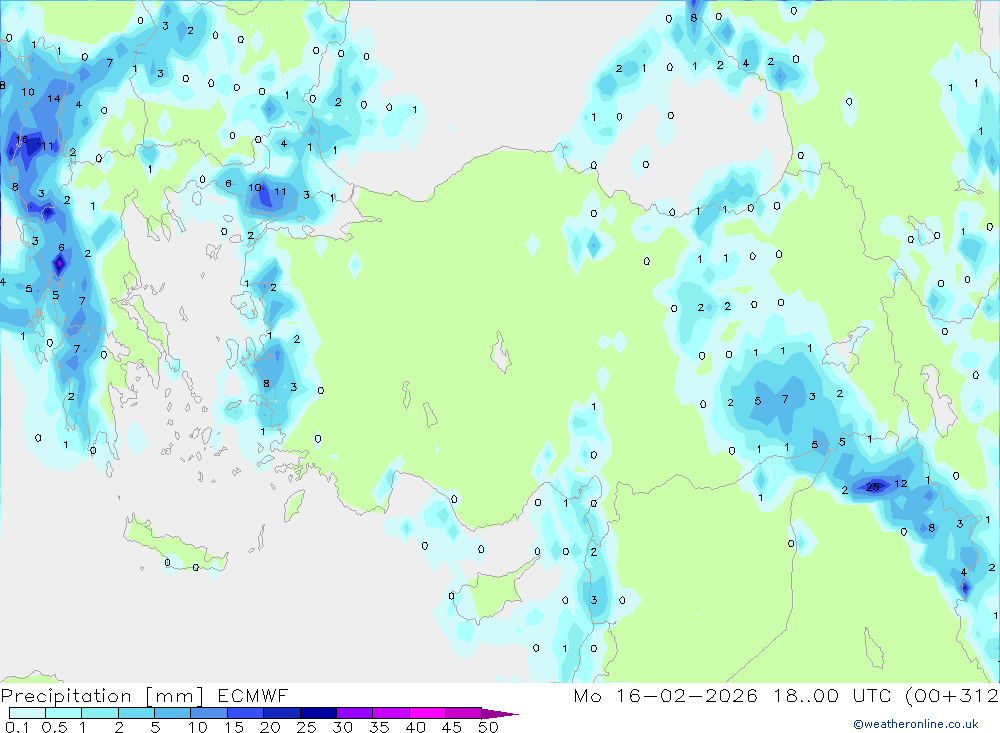Image resolution: width=1000 pixels, height=733 pixels.
Task: Click the legend scale label 35
Action: pyautogui.click(x=379, y=727)
